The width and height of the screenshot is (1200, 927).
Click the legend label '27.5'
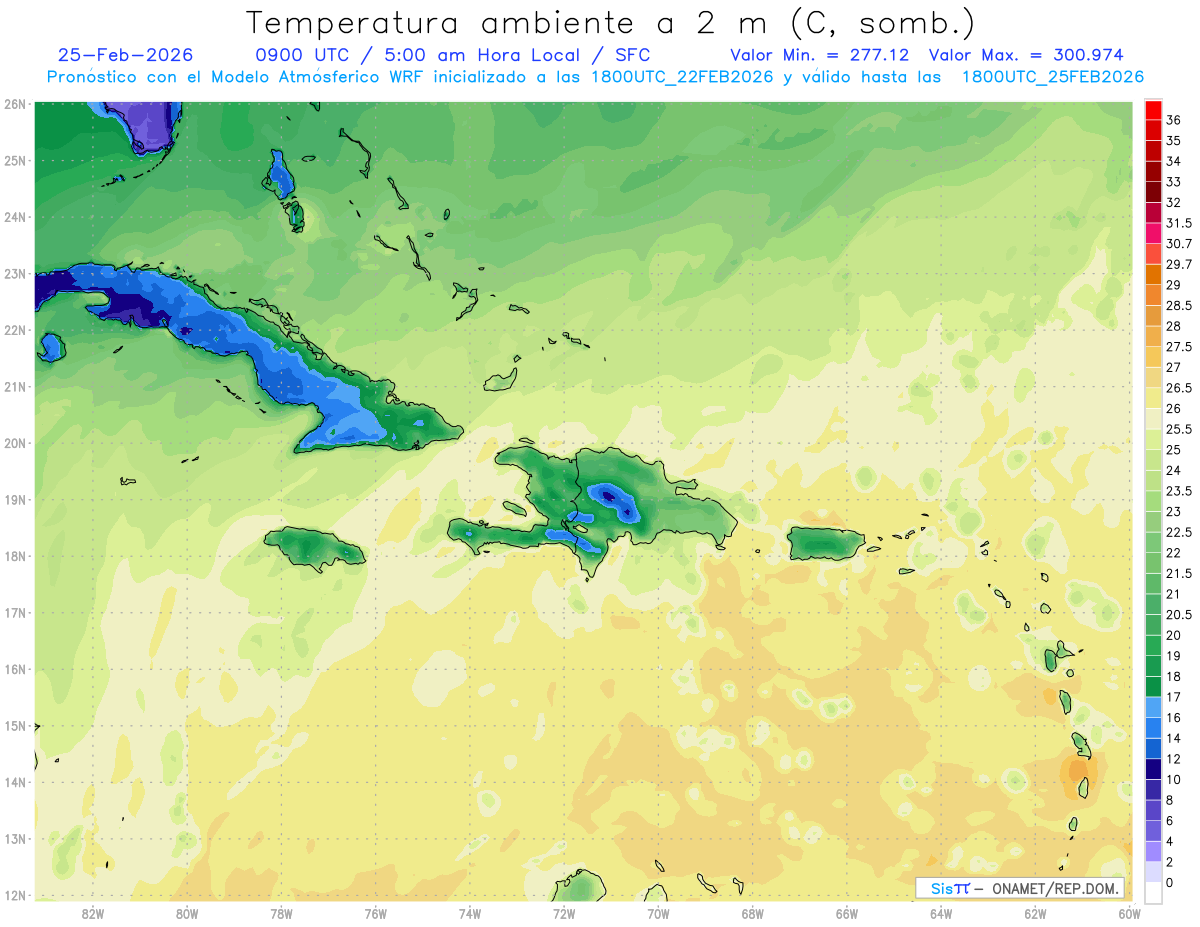(1179, 347)
